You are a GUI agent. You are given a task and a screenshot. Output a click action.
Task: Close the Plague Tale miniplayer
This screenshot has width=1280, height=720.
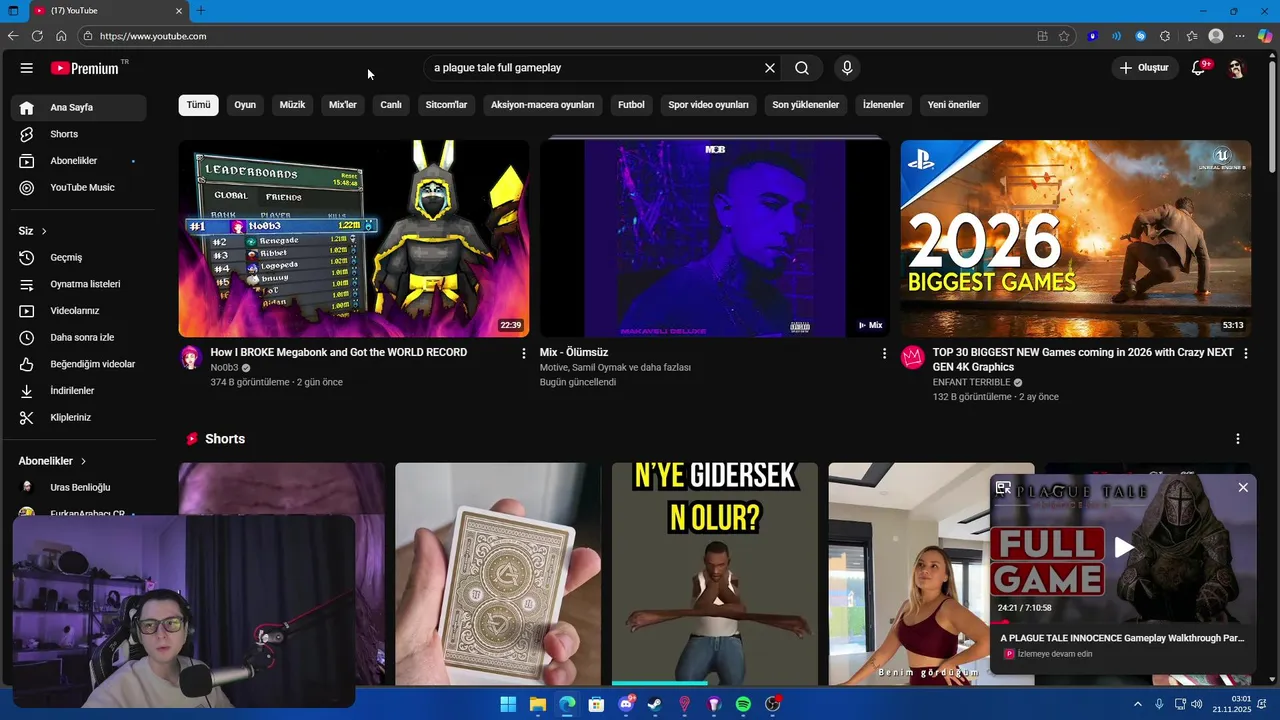pos(1243,487)
